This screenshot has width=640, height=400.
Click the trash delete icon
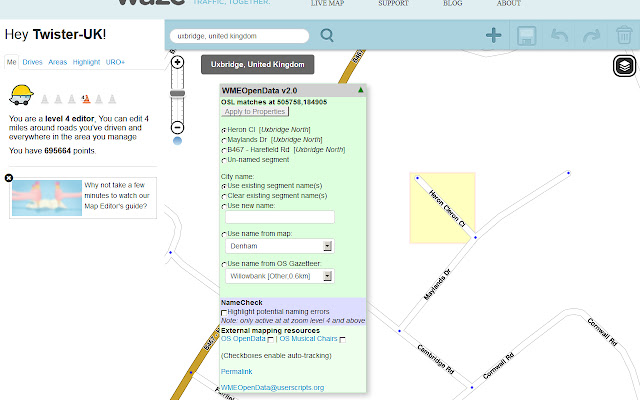[x=624, y=36]
